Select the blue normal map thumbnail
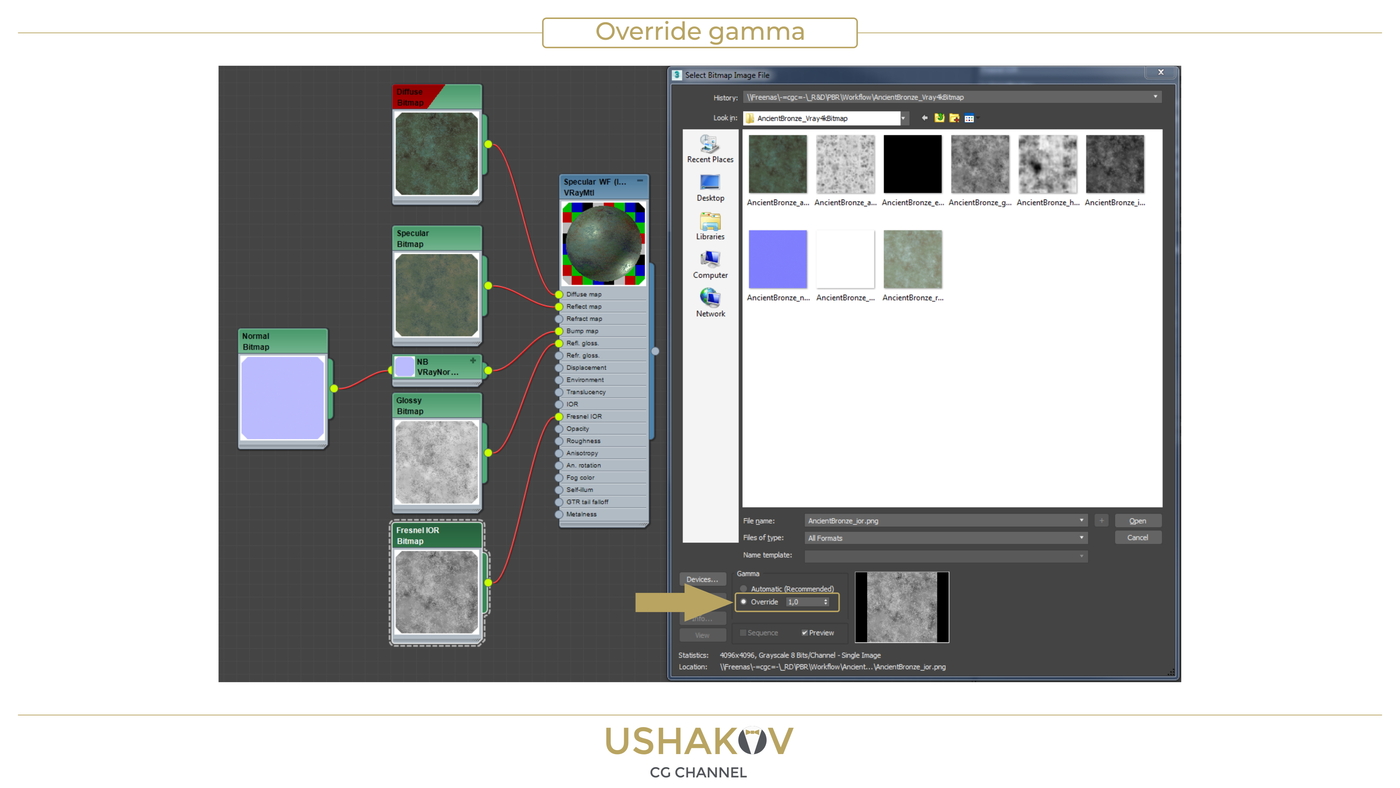 (x=777, y=259)
